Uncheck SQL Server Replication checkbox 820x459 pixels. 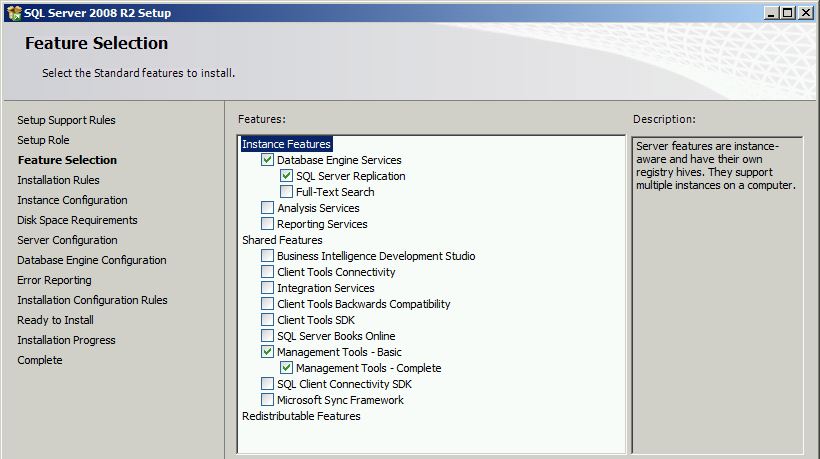click(287, 176)
